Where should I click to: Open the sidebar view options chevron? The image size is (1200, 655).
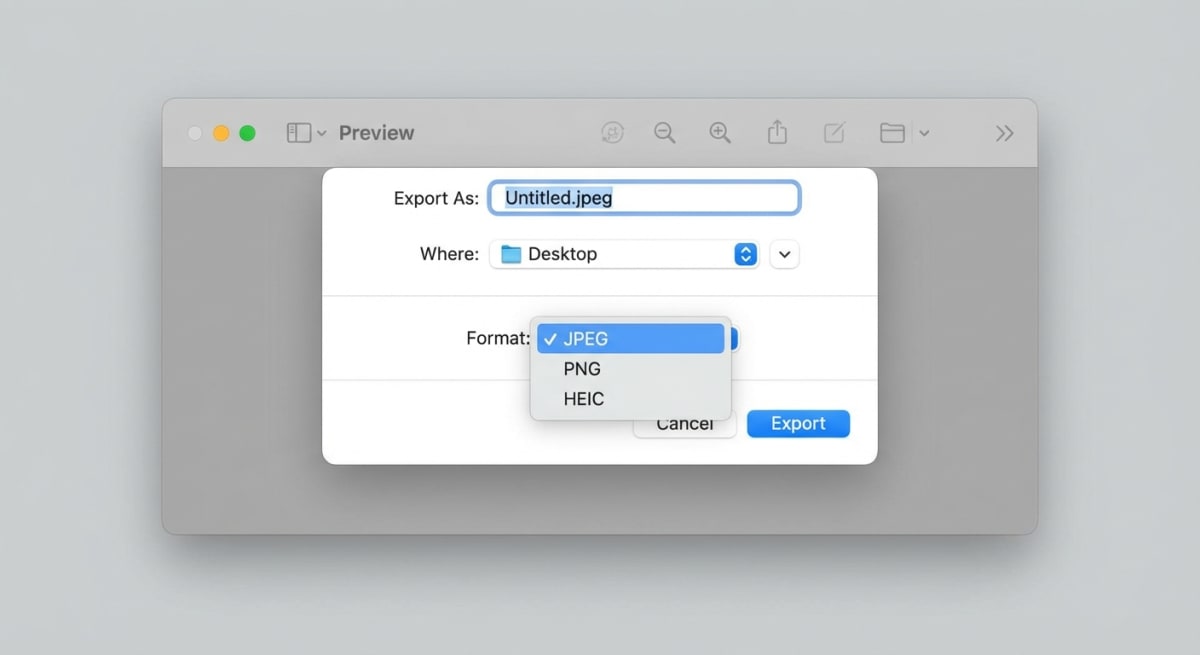(x=321, y=132)
